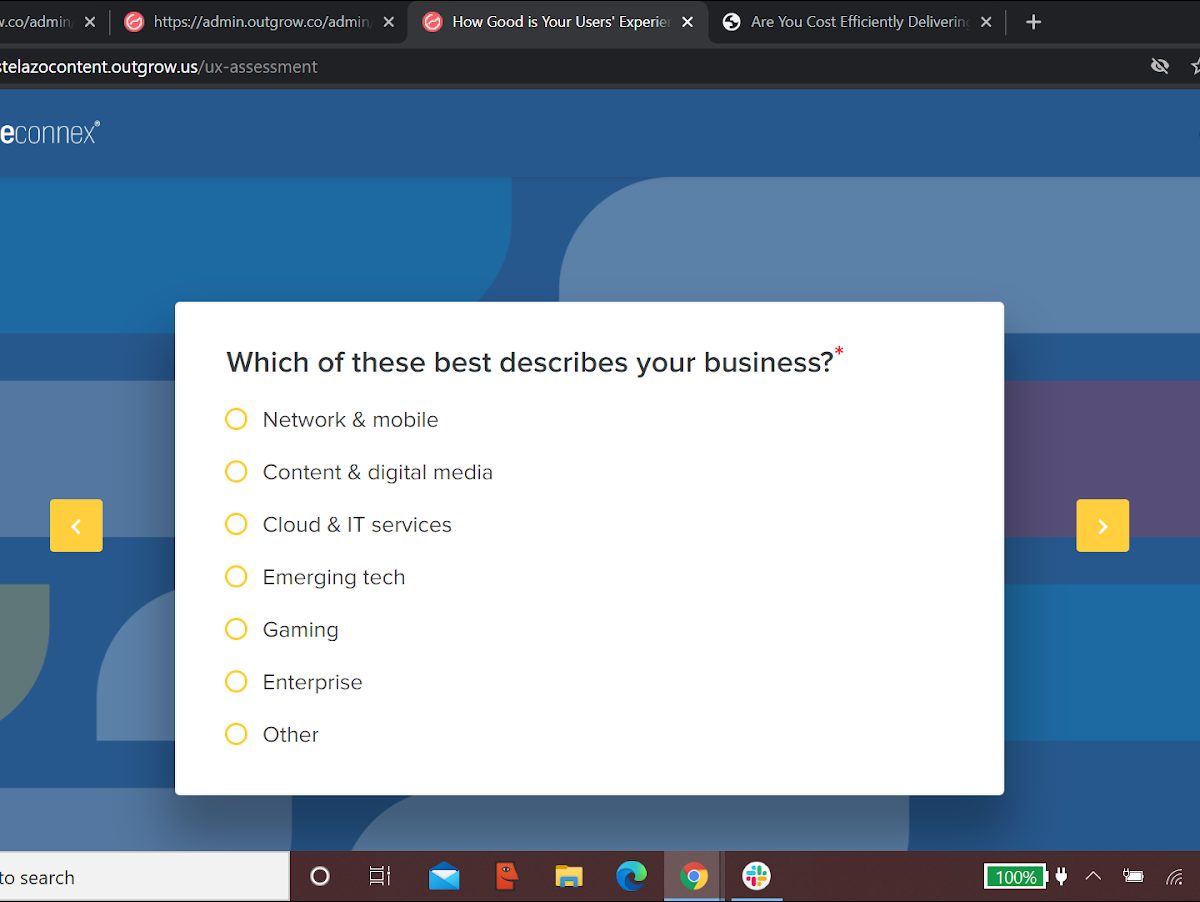Select Cloud & IT services option
The height and width of the screenshot is (902, 1200).
click(x=236, y=524)
